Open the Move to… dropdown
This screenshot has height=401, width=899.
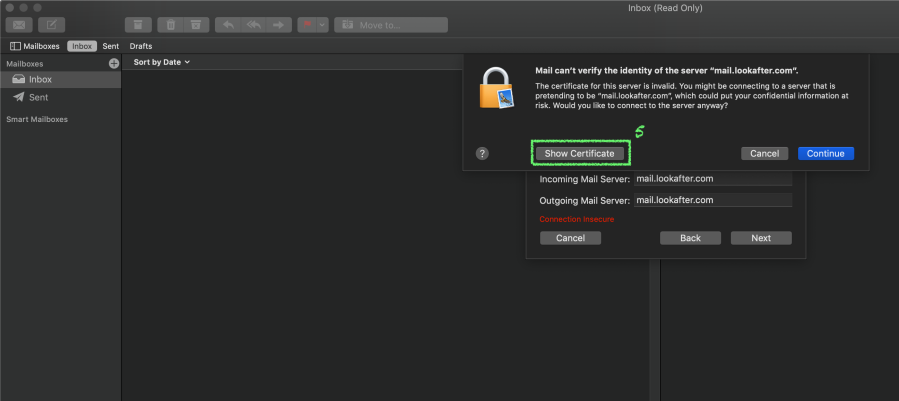(391, 24)
